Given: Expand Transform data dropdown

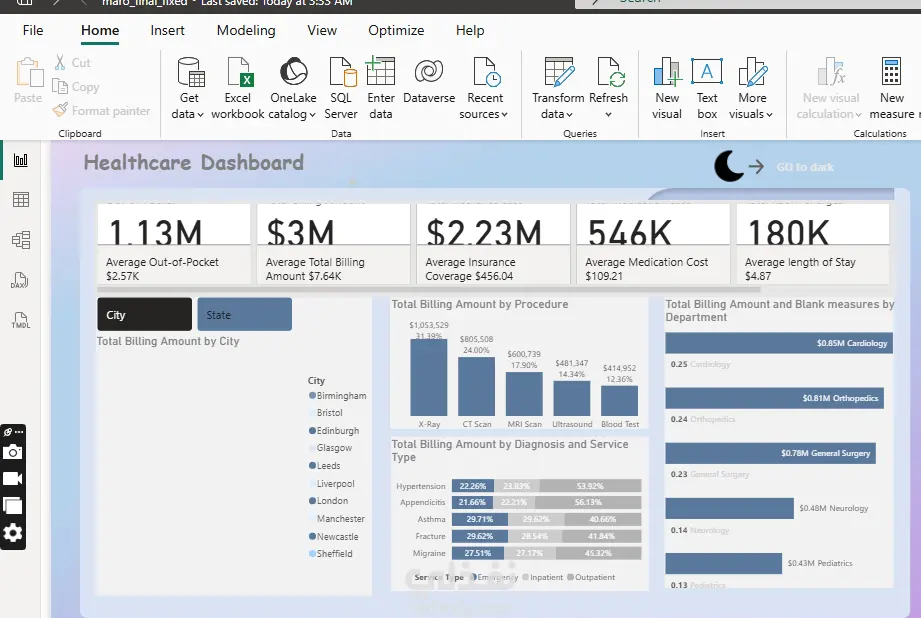Looking at the screenshot, I should click(557, 114).
